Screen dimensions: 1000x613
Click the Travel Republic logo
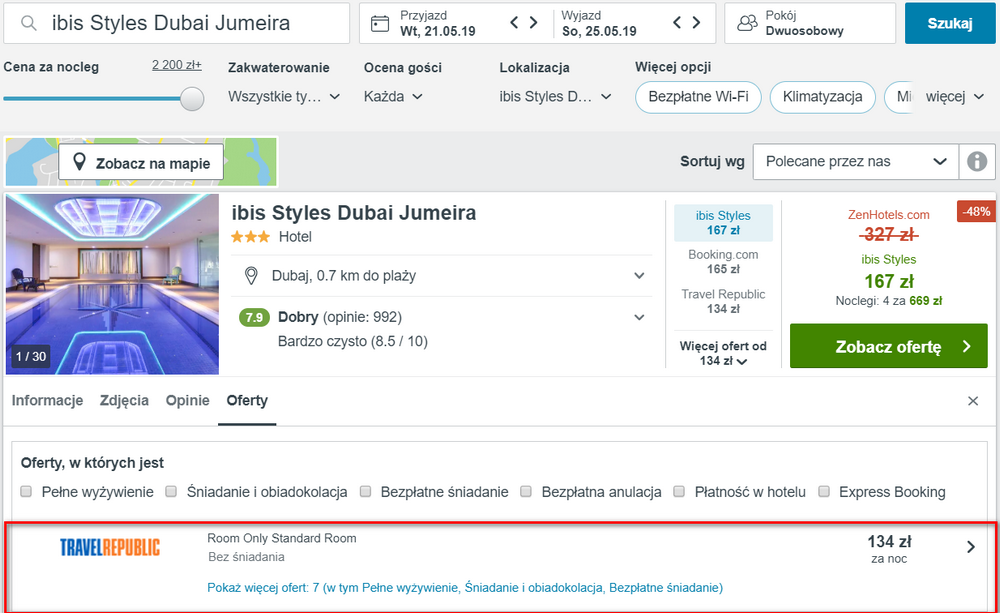[110, 547]
